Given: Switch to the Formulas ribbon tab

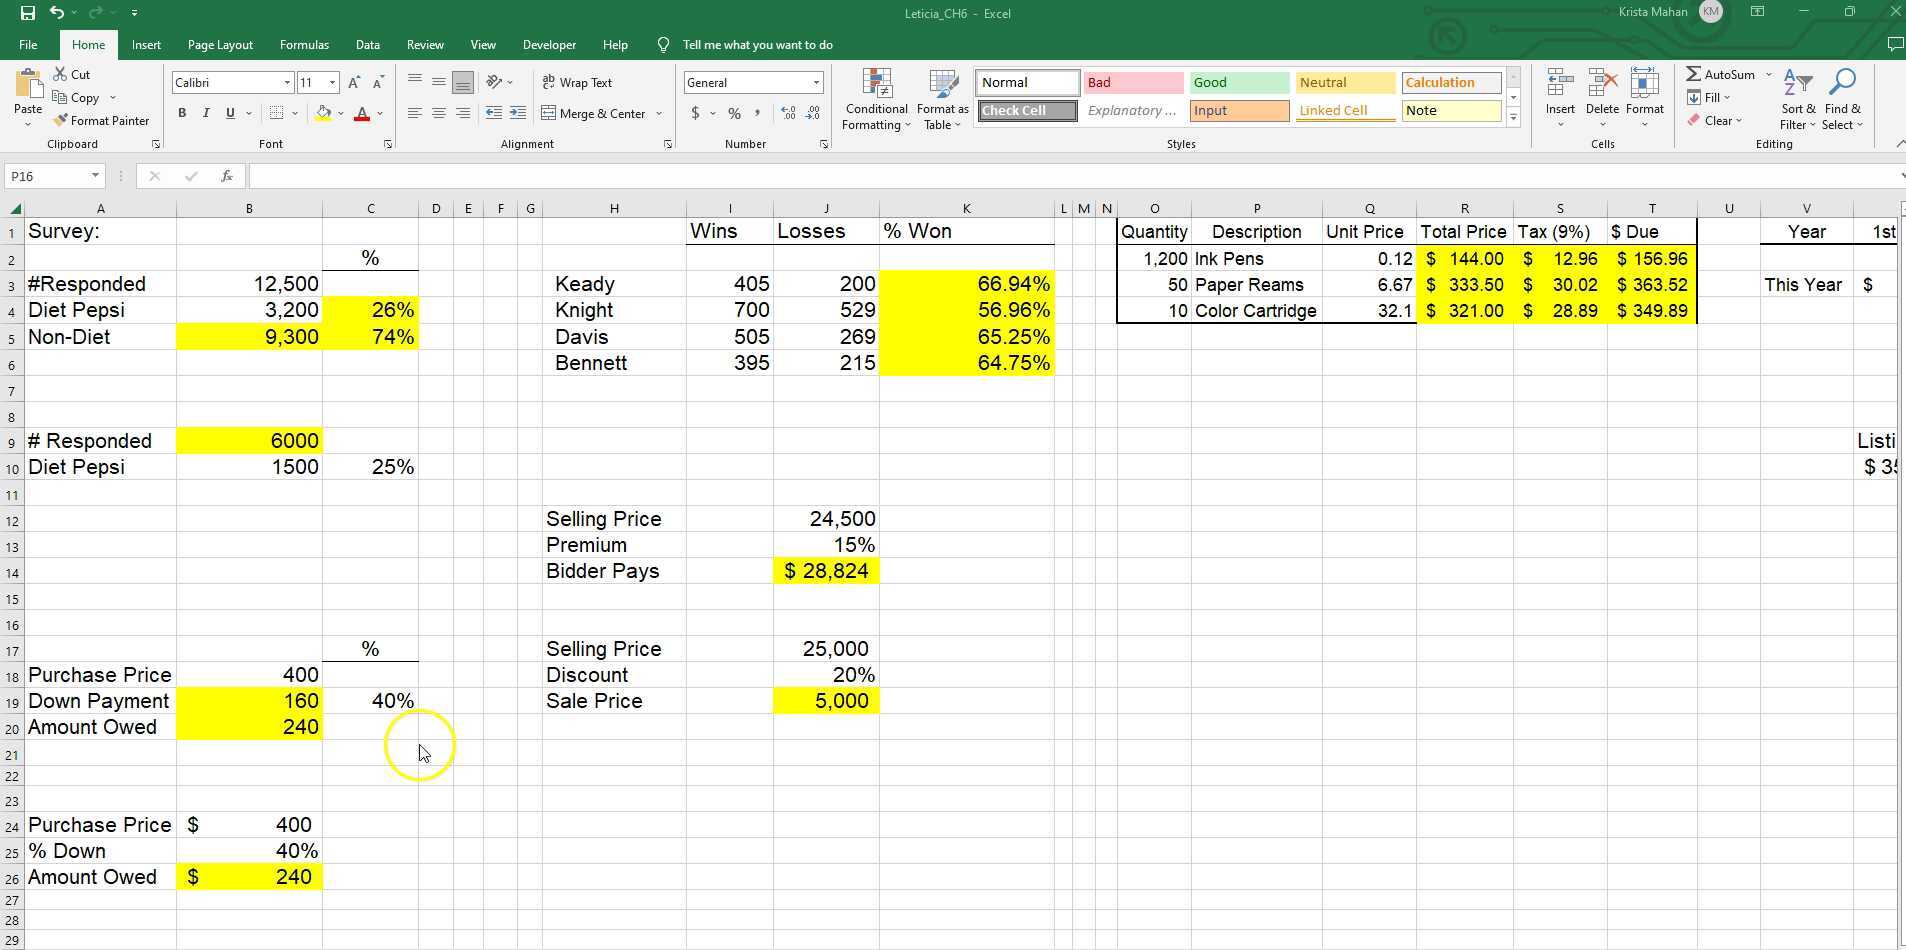Looking at the screenshot, I should [304, 44].
